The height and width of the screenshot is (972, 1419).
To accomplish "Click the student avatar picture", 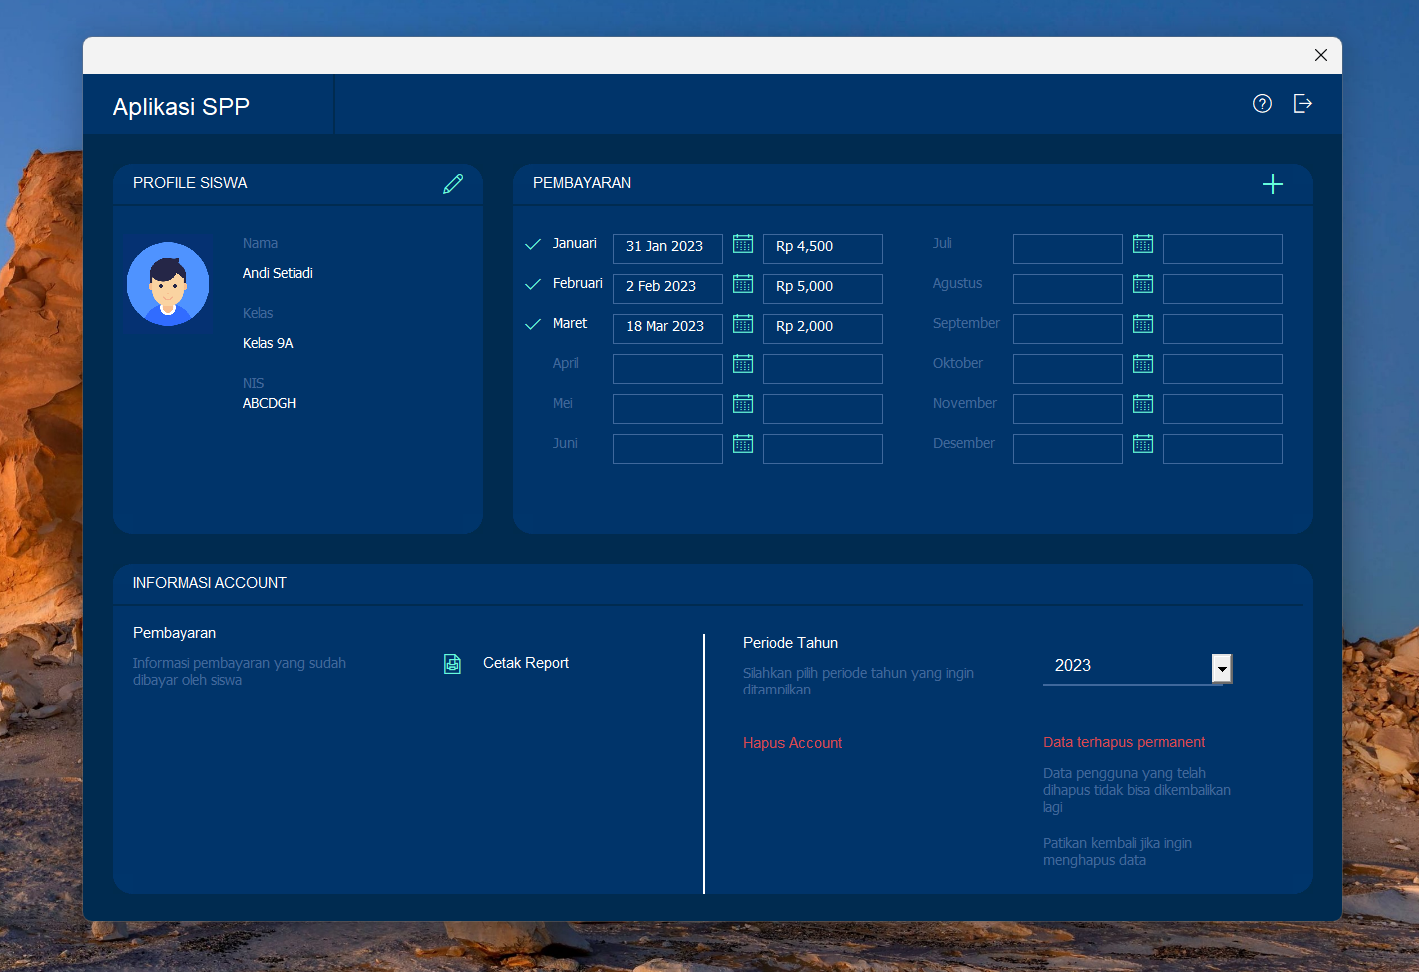I will click(x=168, y=284).
